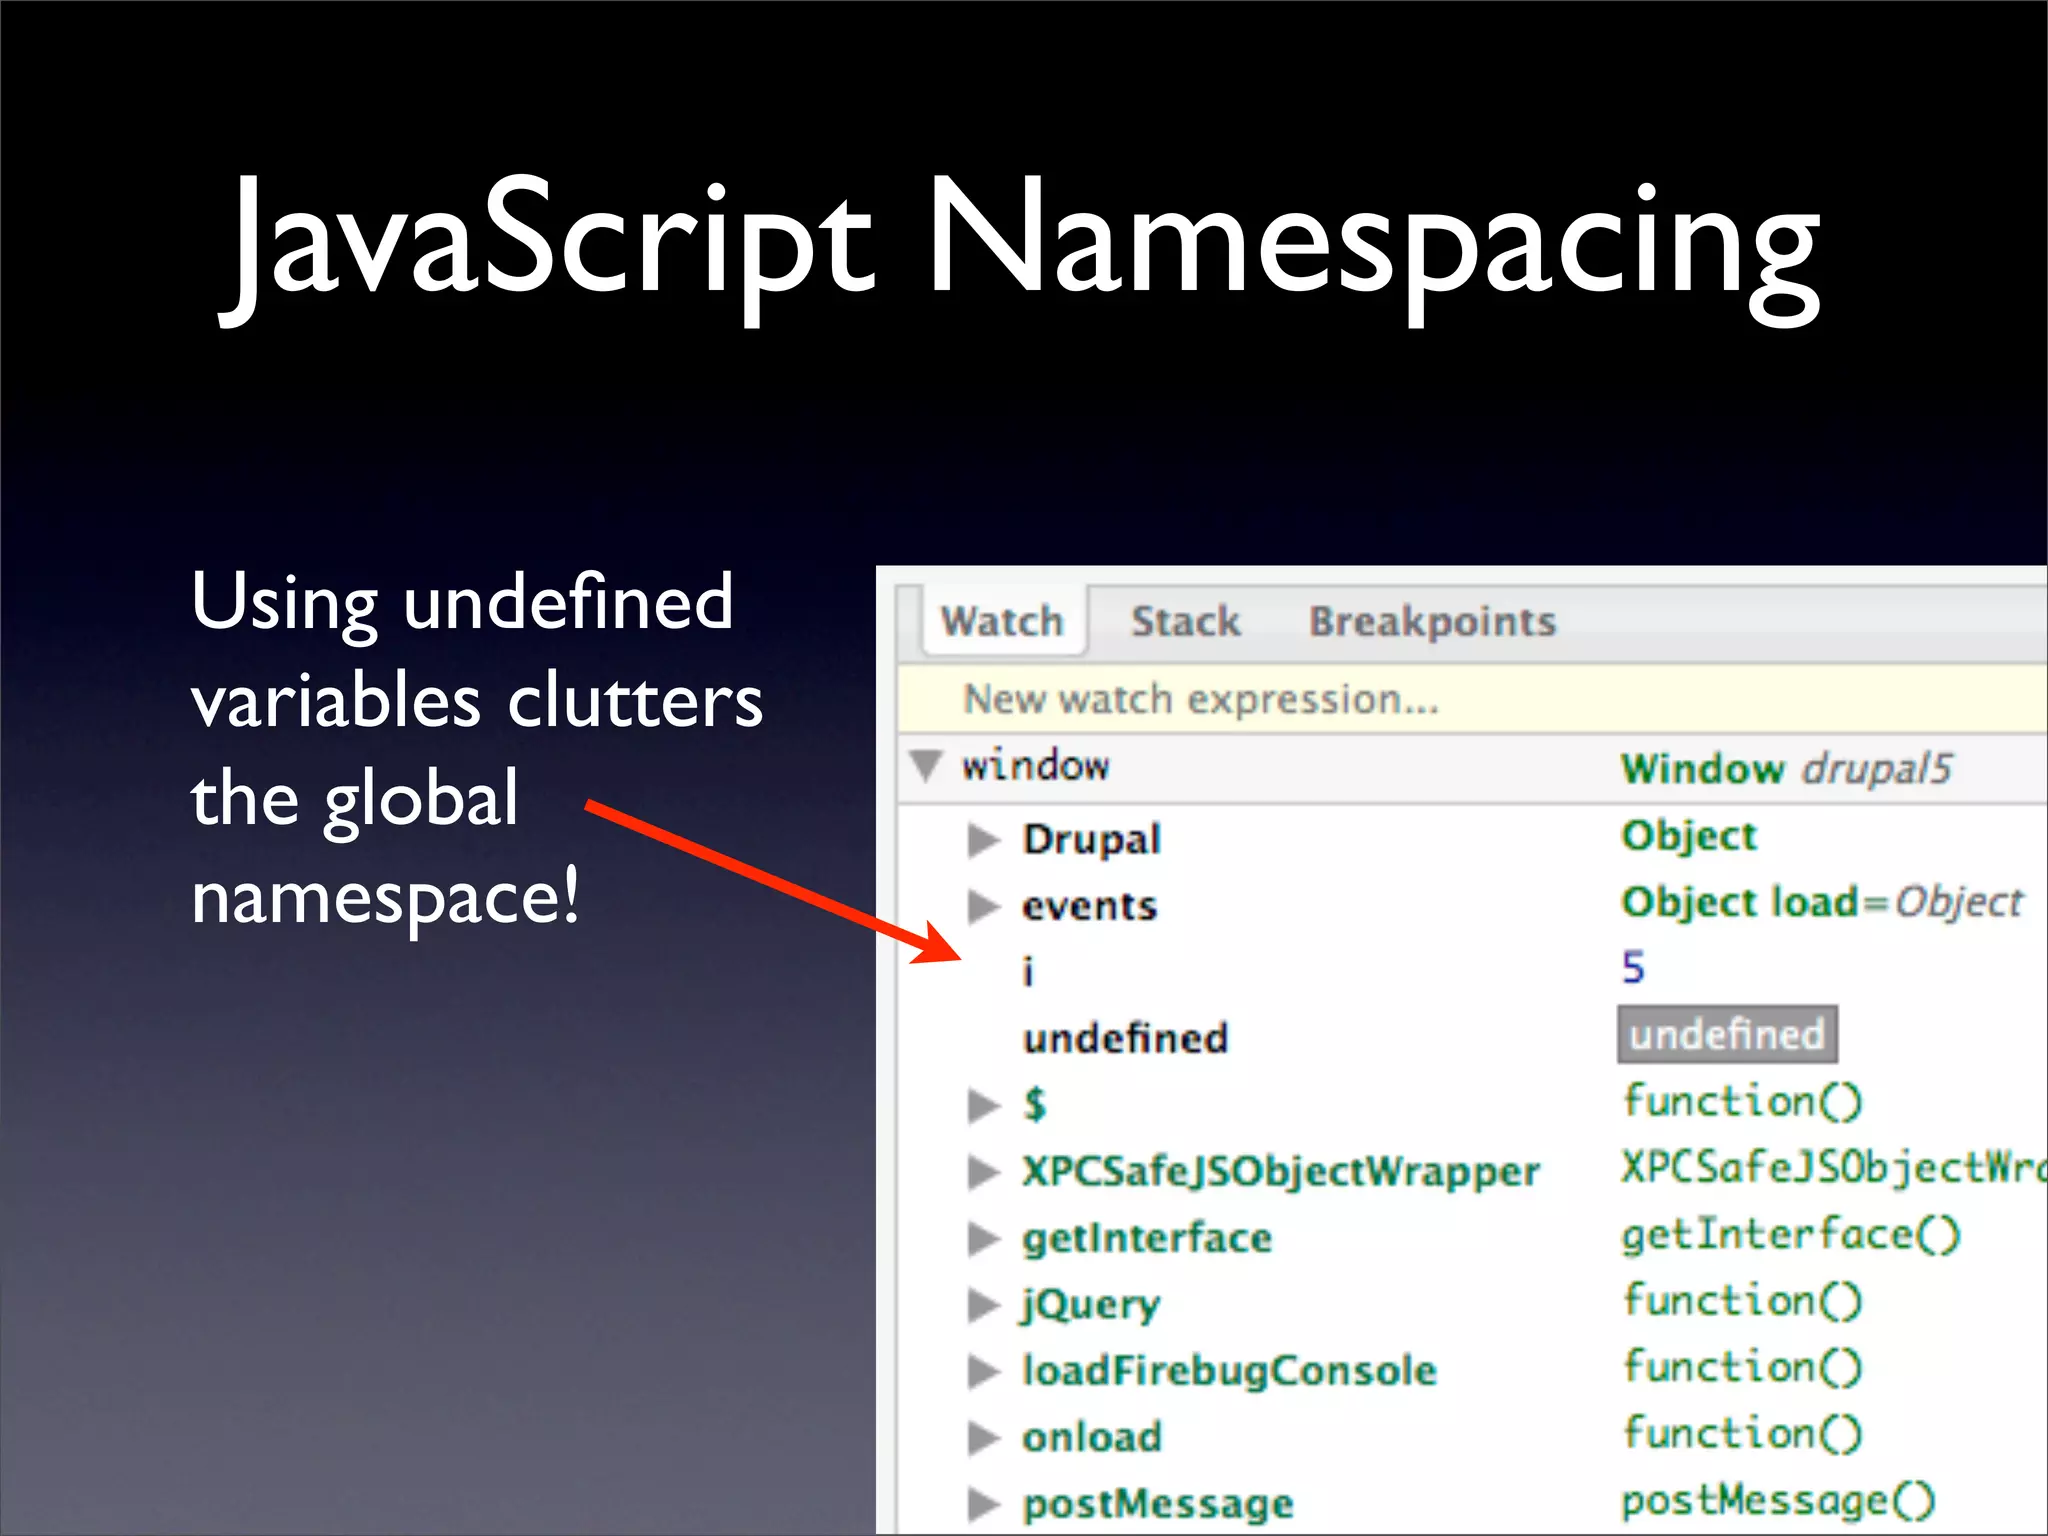Open the Breakpoints tab

1432,622
